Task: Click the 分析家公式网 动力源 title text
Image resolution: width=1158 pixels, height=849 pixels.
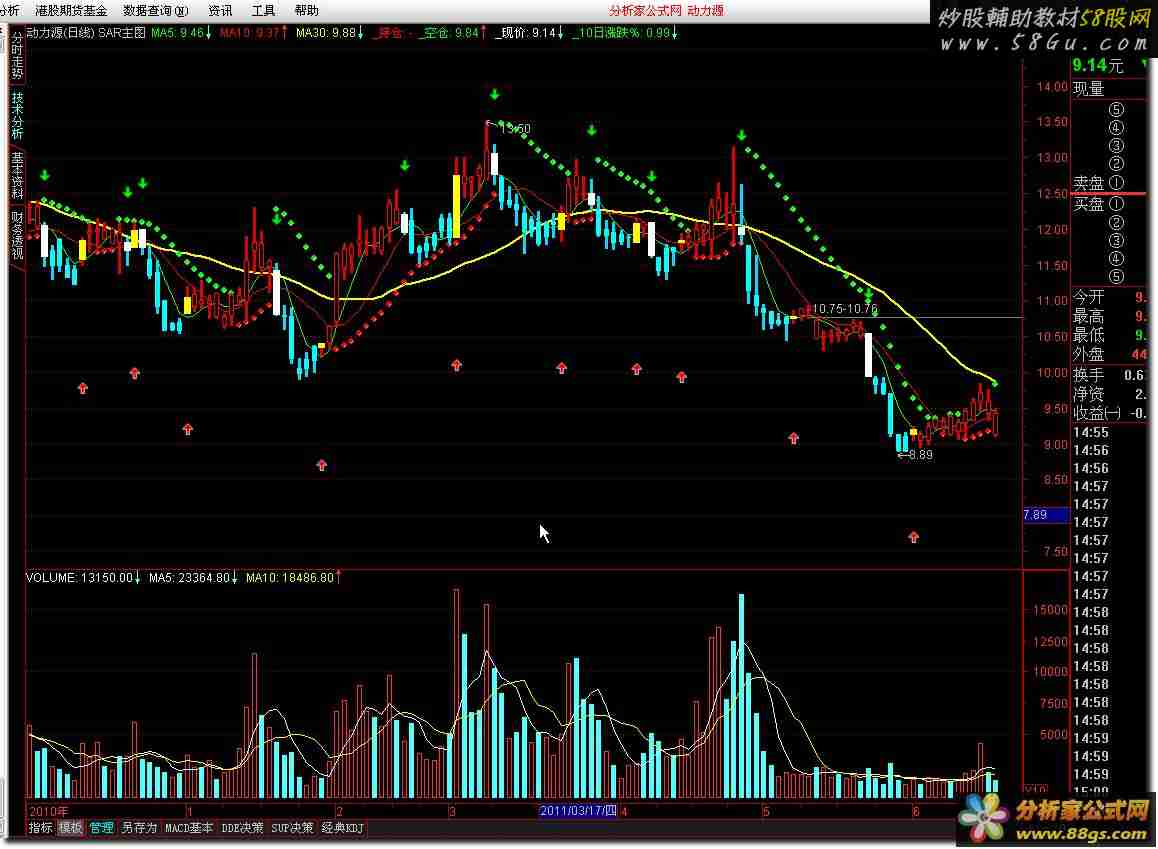Action: pos(666,10)
